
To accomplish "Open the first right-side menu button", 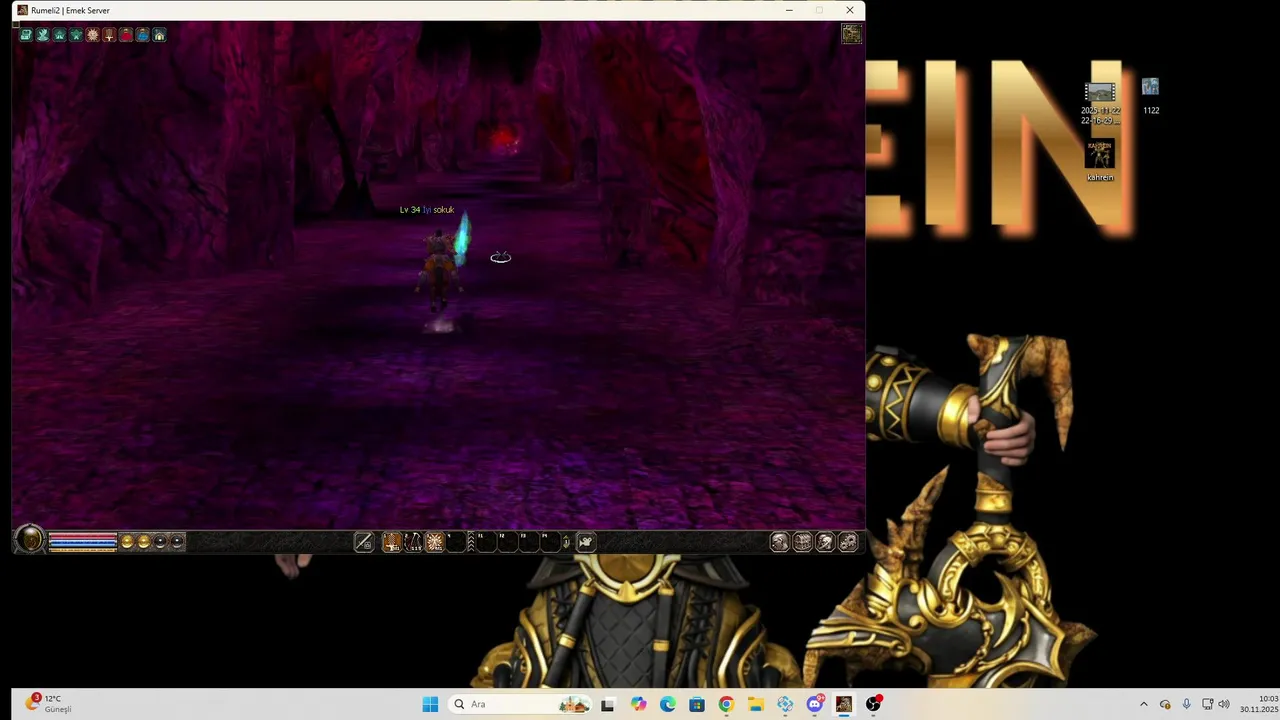I will pos(780,542).
